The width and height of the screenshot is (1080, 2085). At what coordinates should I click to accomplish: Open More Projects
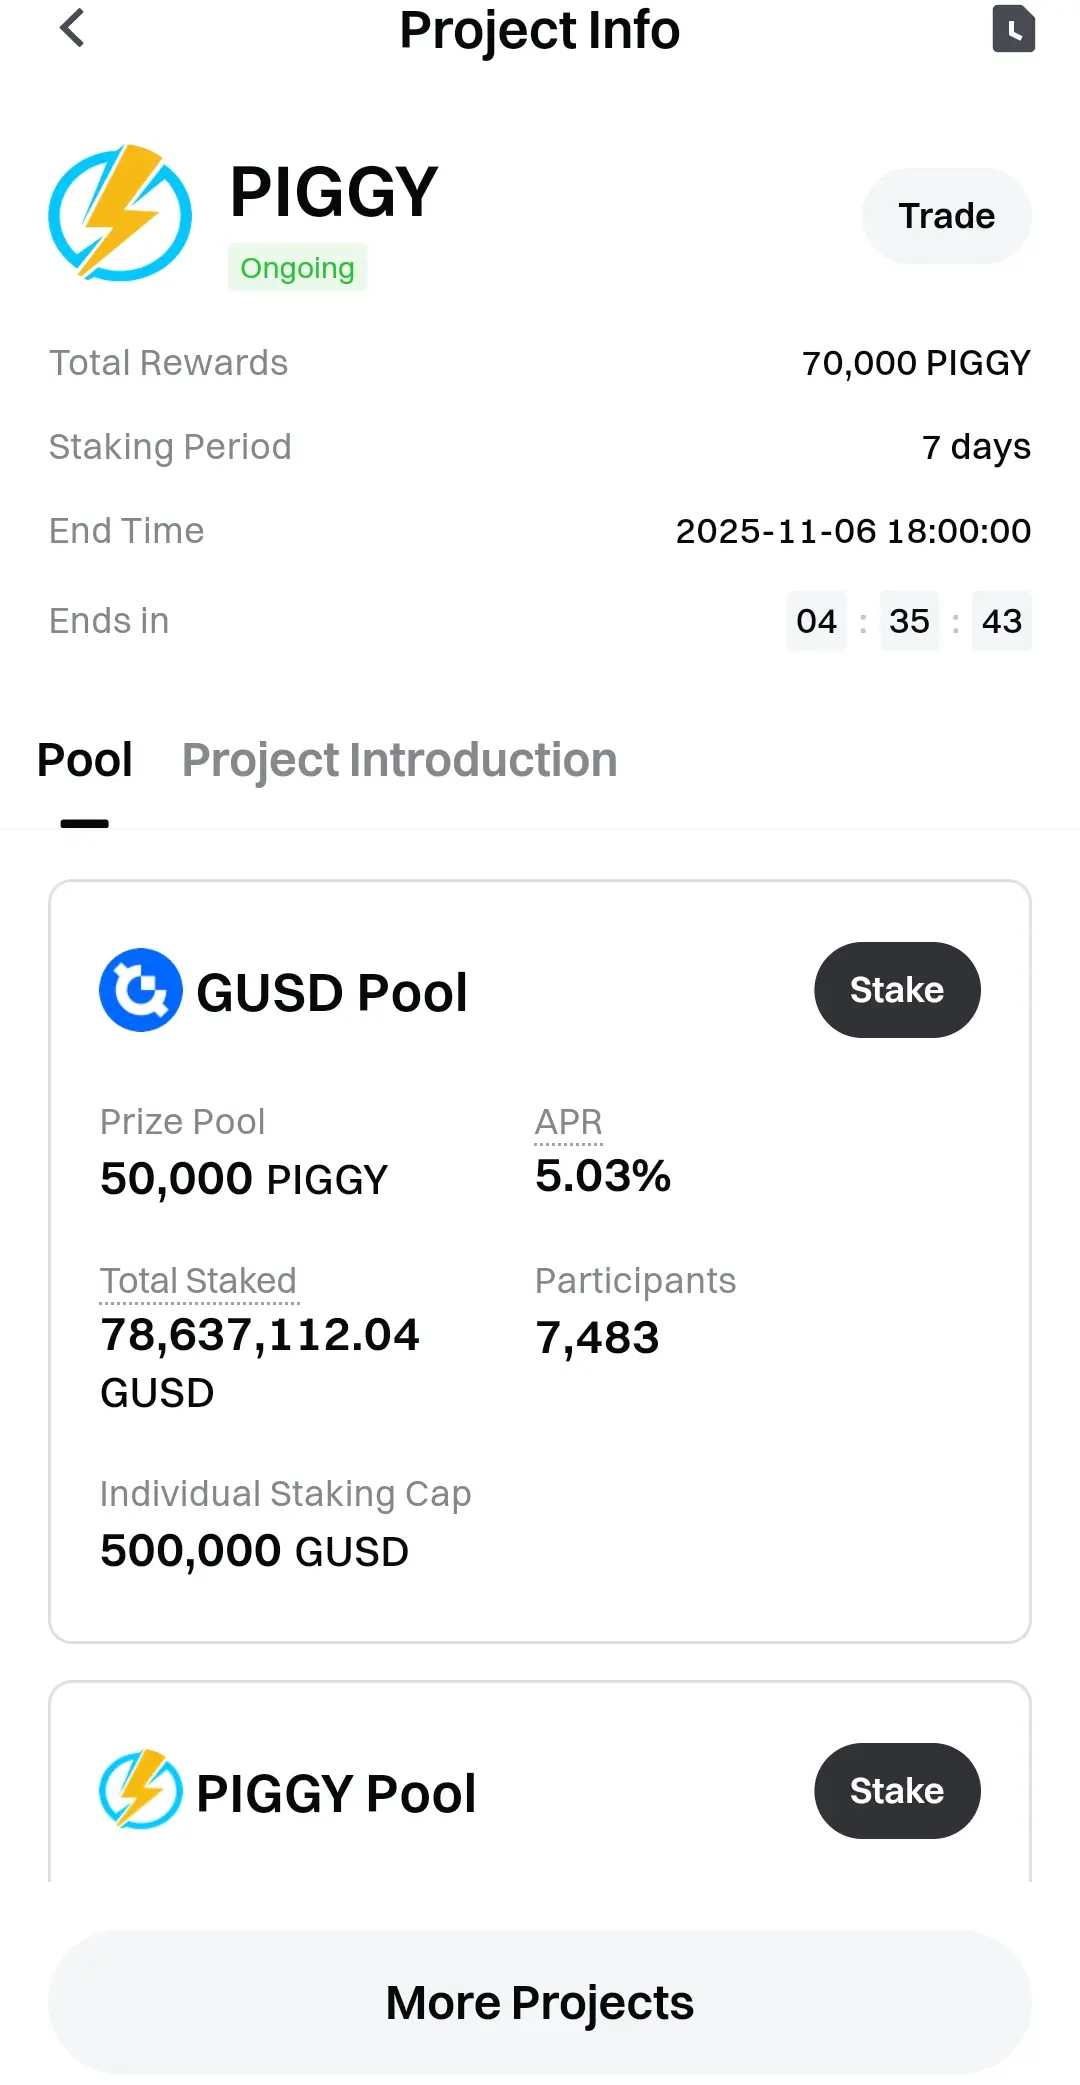540,2002
